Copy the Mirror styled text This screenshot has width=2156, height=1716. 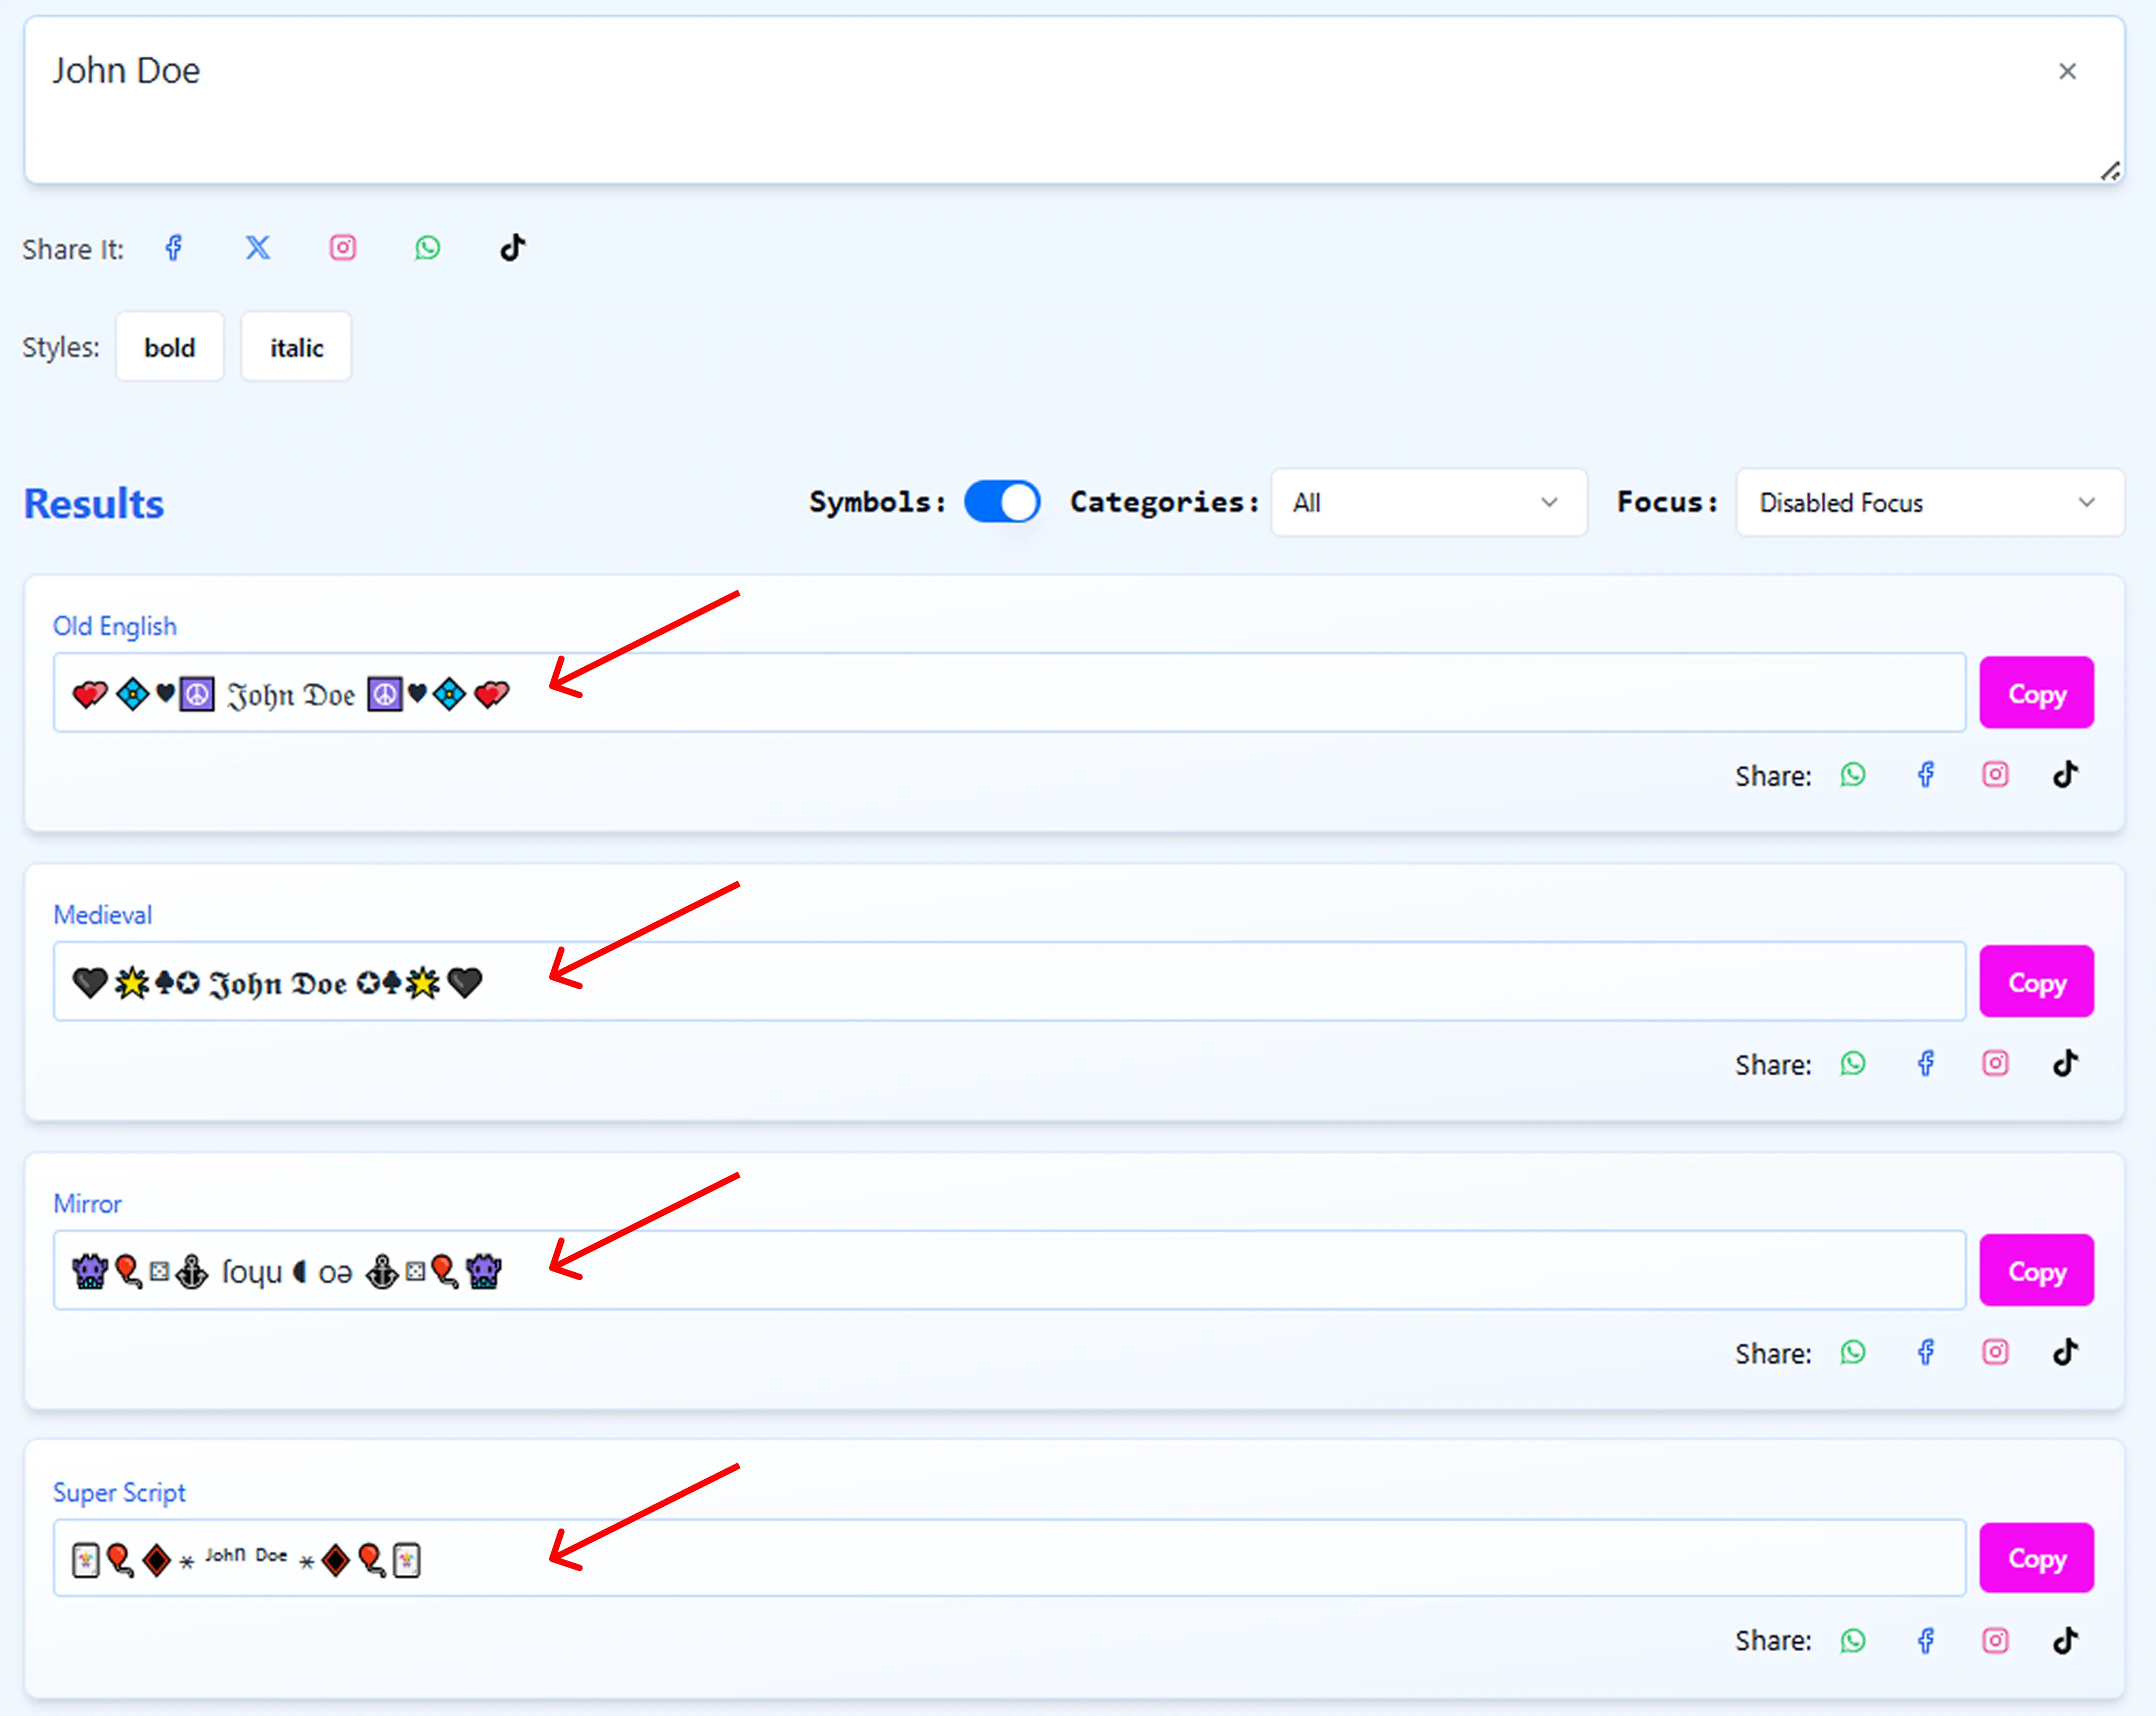[x=2036, y=1271]
